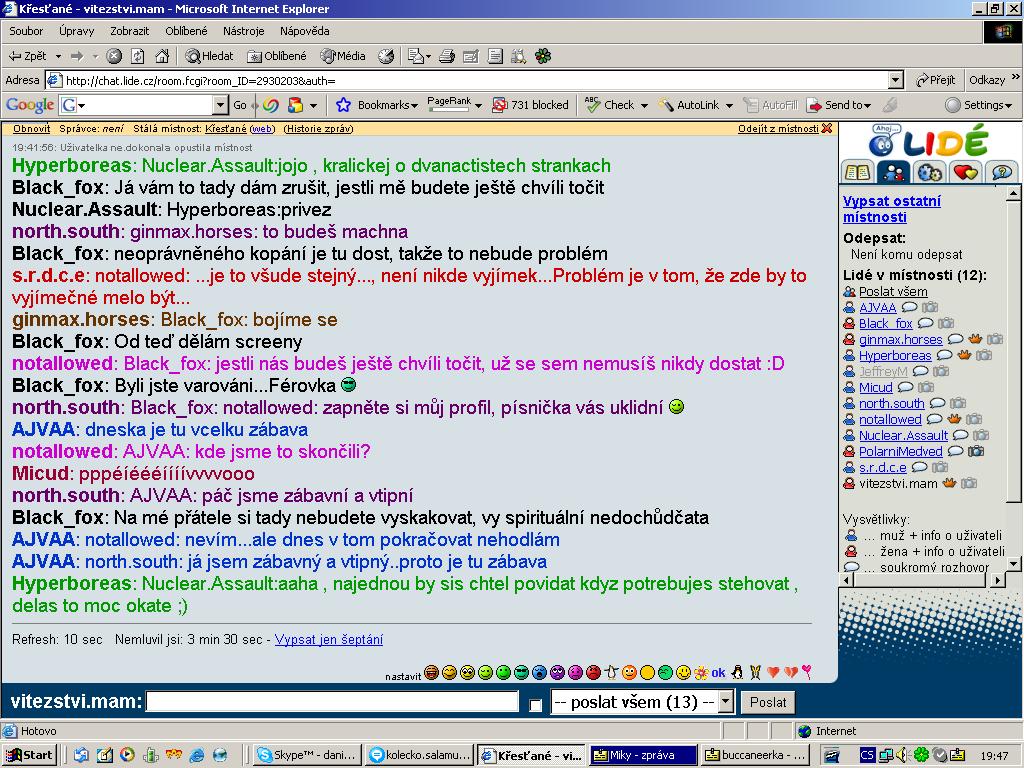Screen dimensions: 1024x768
Task: View PolarniMedved's photo camera icon
Action: pos(976,451)
